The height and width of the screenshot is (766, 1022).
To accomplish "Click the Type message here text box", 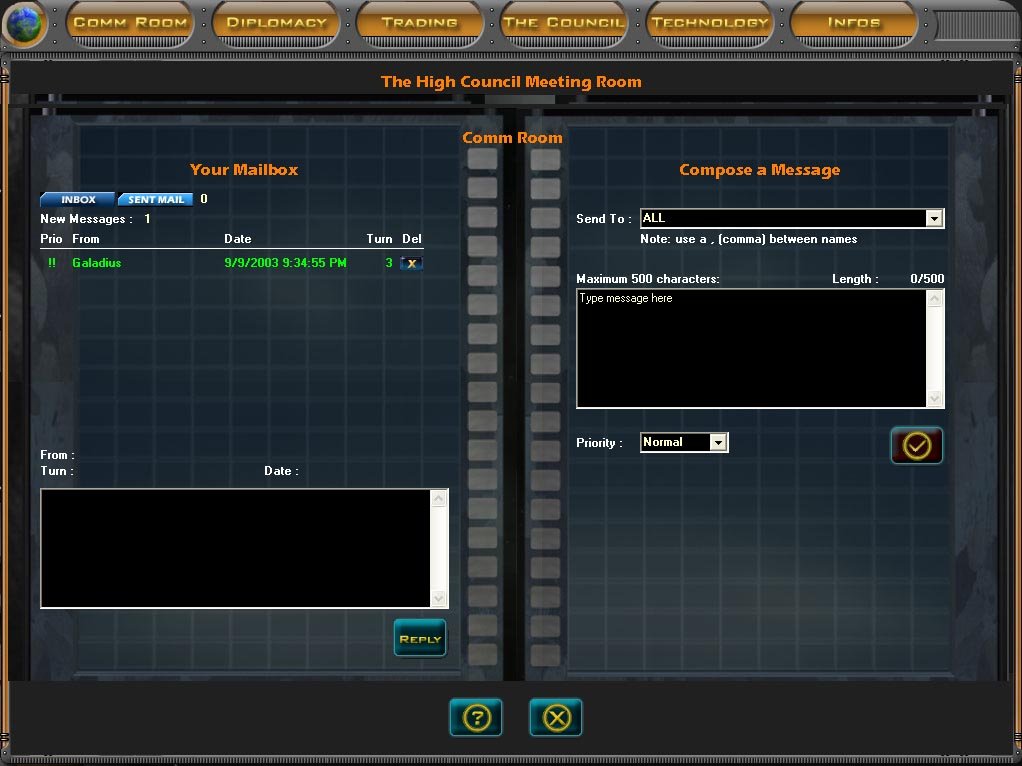I will (751, 348).
